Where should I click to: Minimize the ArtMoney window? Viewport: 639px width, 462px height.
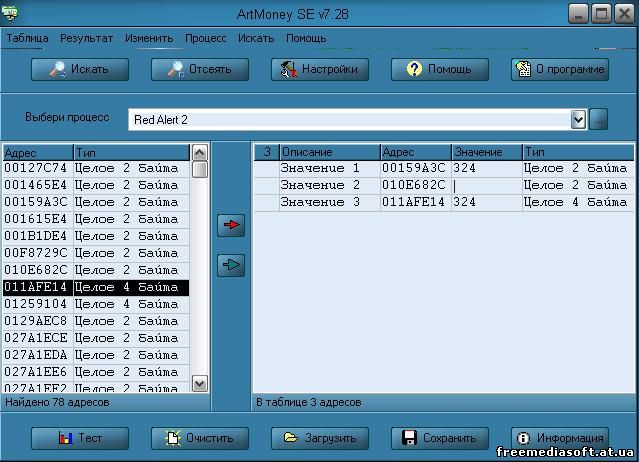point(578,14)
